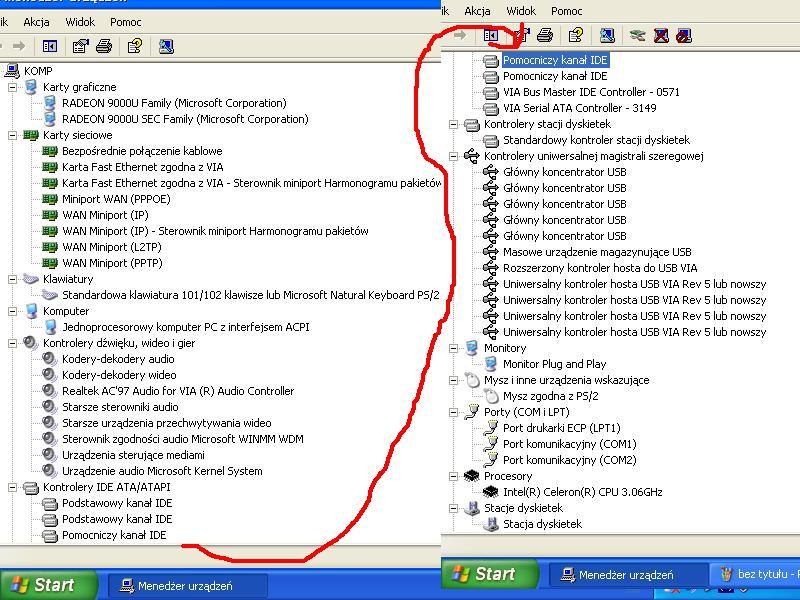Select Port komunikacyjny (COM2)
Viewport: 800px width, 600px height.
coord(570,460)
